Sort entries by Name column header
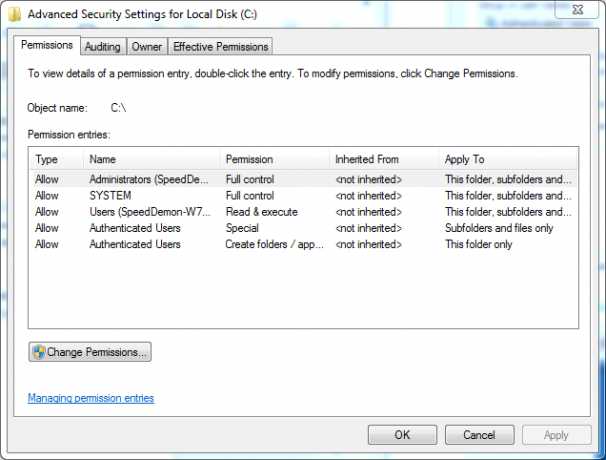The height and width of the screenshot is (460, 606). tap(152, 159)
